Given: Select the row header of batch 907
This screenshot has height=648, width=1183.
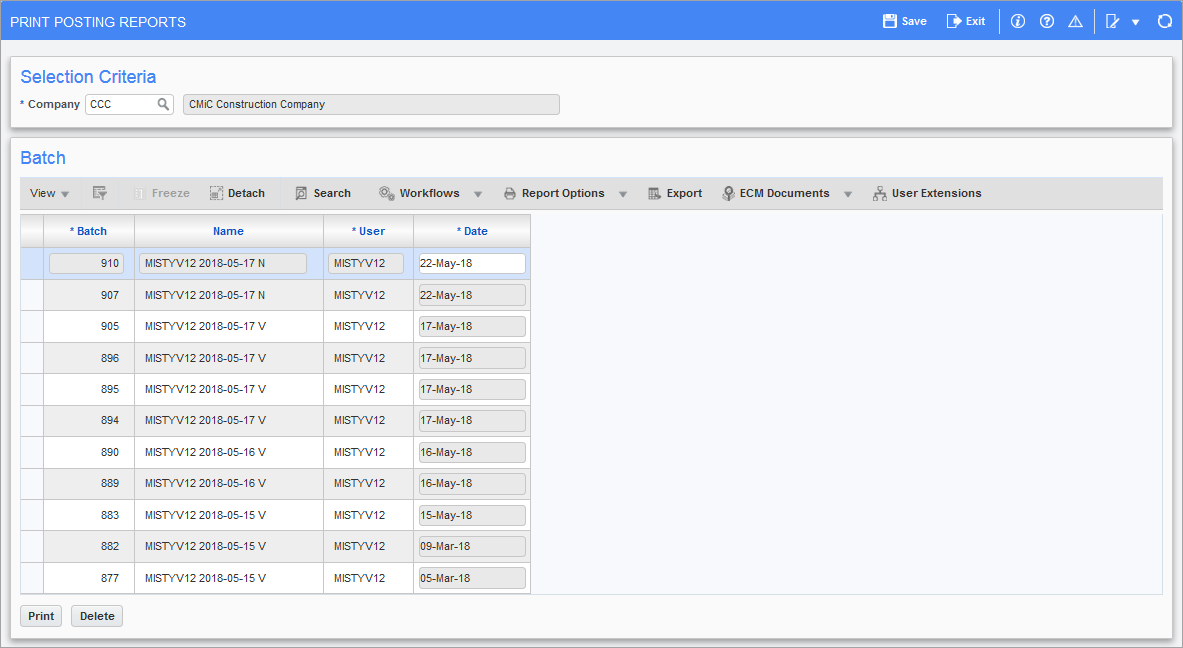Looking at the screenshot, I should (32, 295).
